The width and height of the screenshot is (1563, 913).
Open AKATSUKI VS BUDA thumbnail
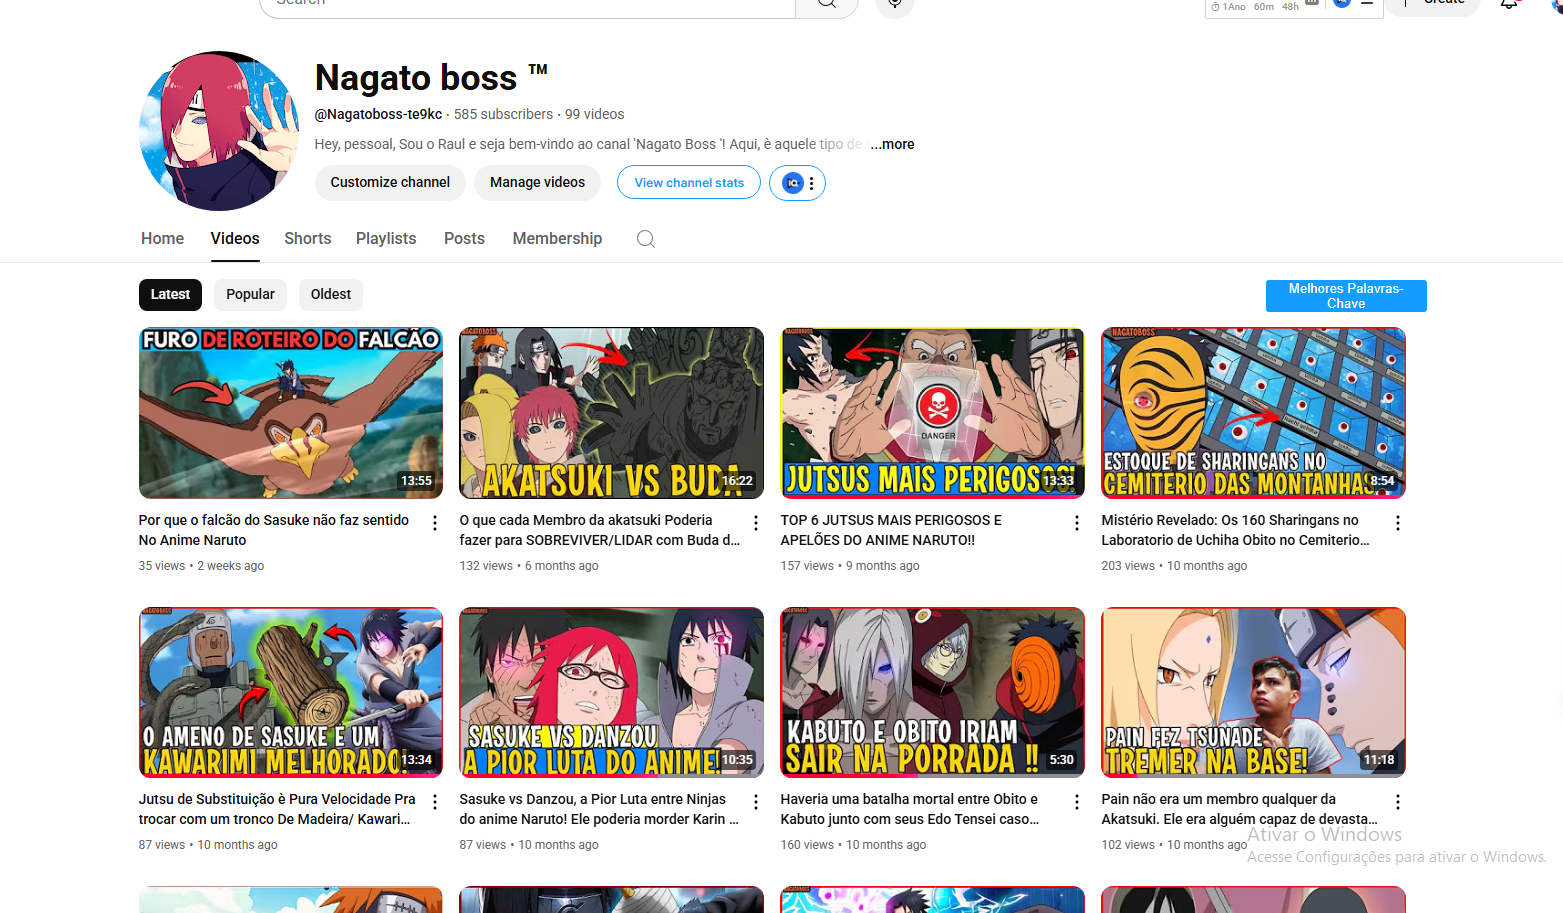[x=611, y=413]
